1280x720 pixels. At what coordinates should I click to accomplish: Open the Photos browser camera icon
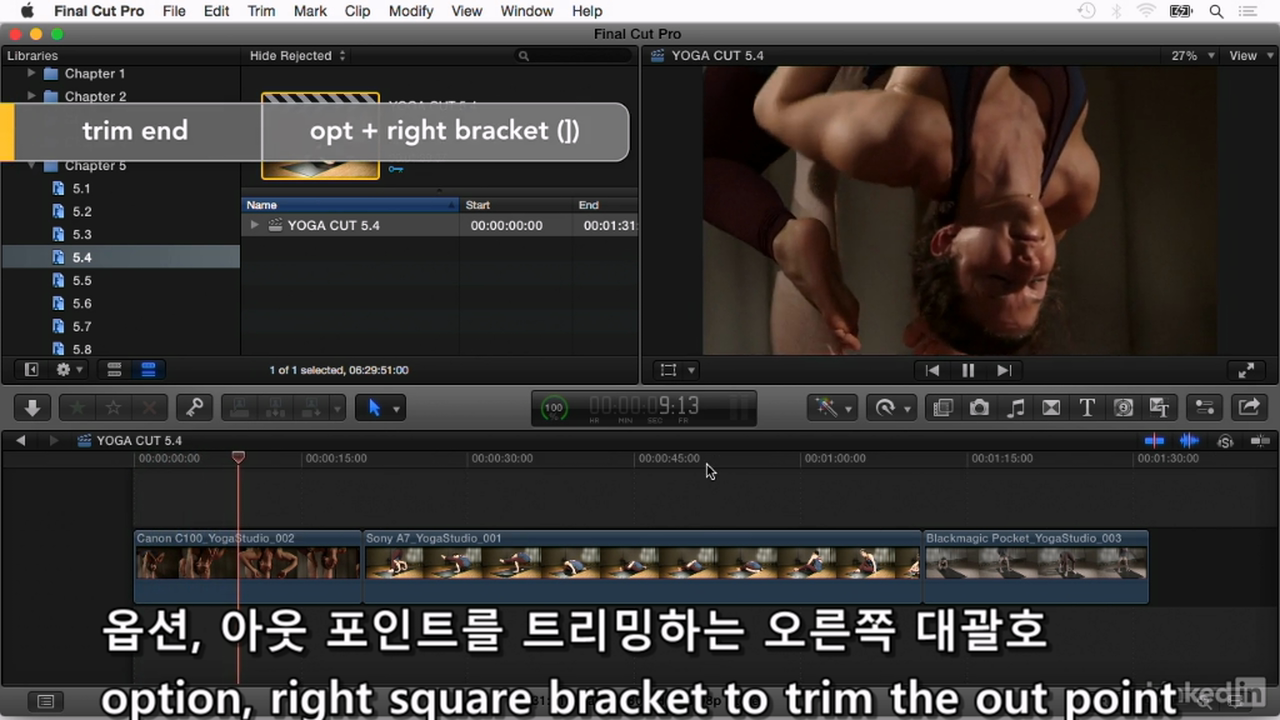coord(979,407)
